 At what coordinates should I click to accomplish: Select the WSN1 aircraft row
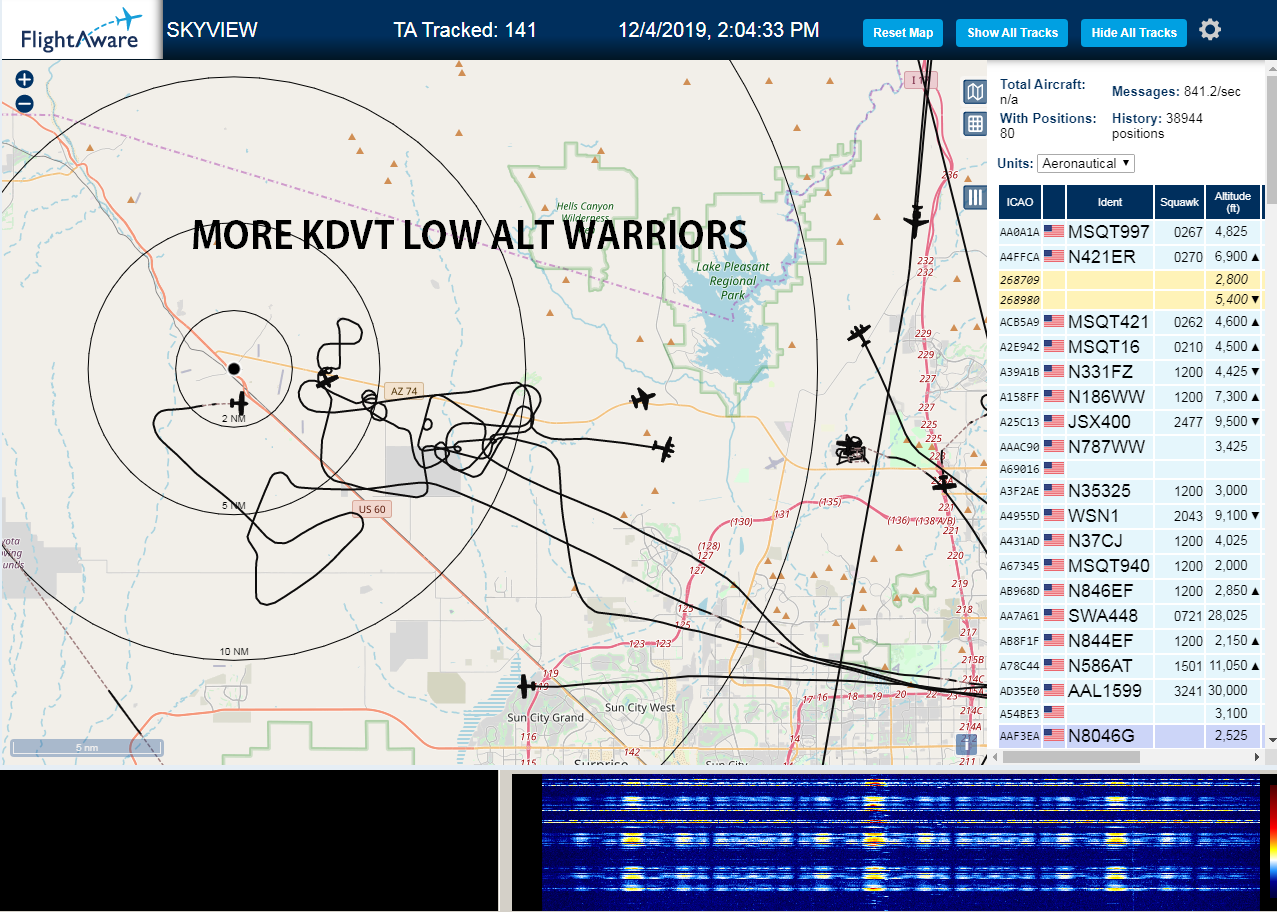(1131, 516)
